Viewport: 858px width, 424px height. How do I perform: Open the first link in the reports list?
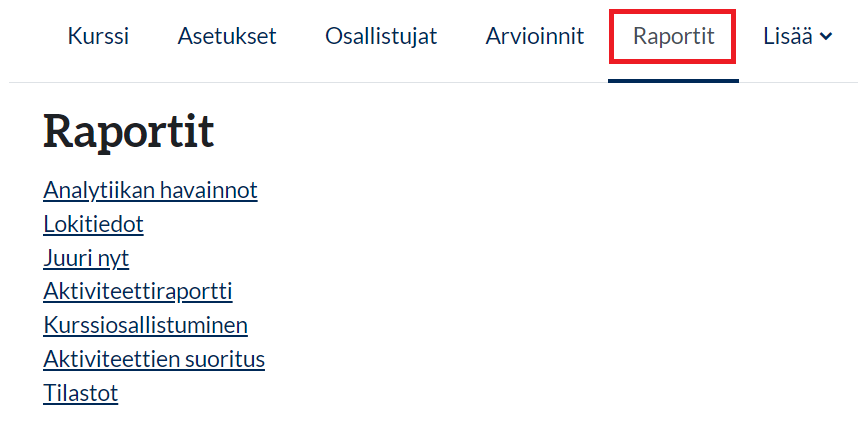point(150,190)
